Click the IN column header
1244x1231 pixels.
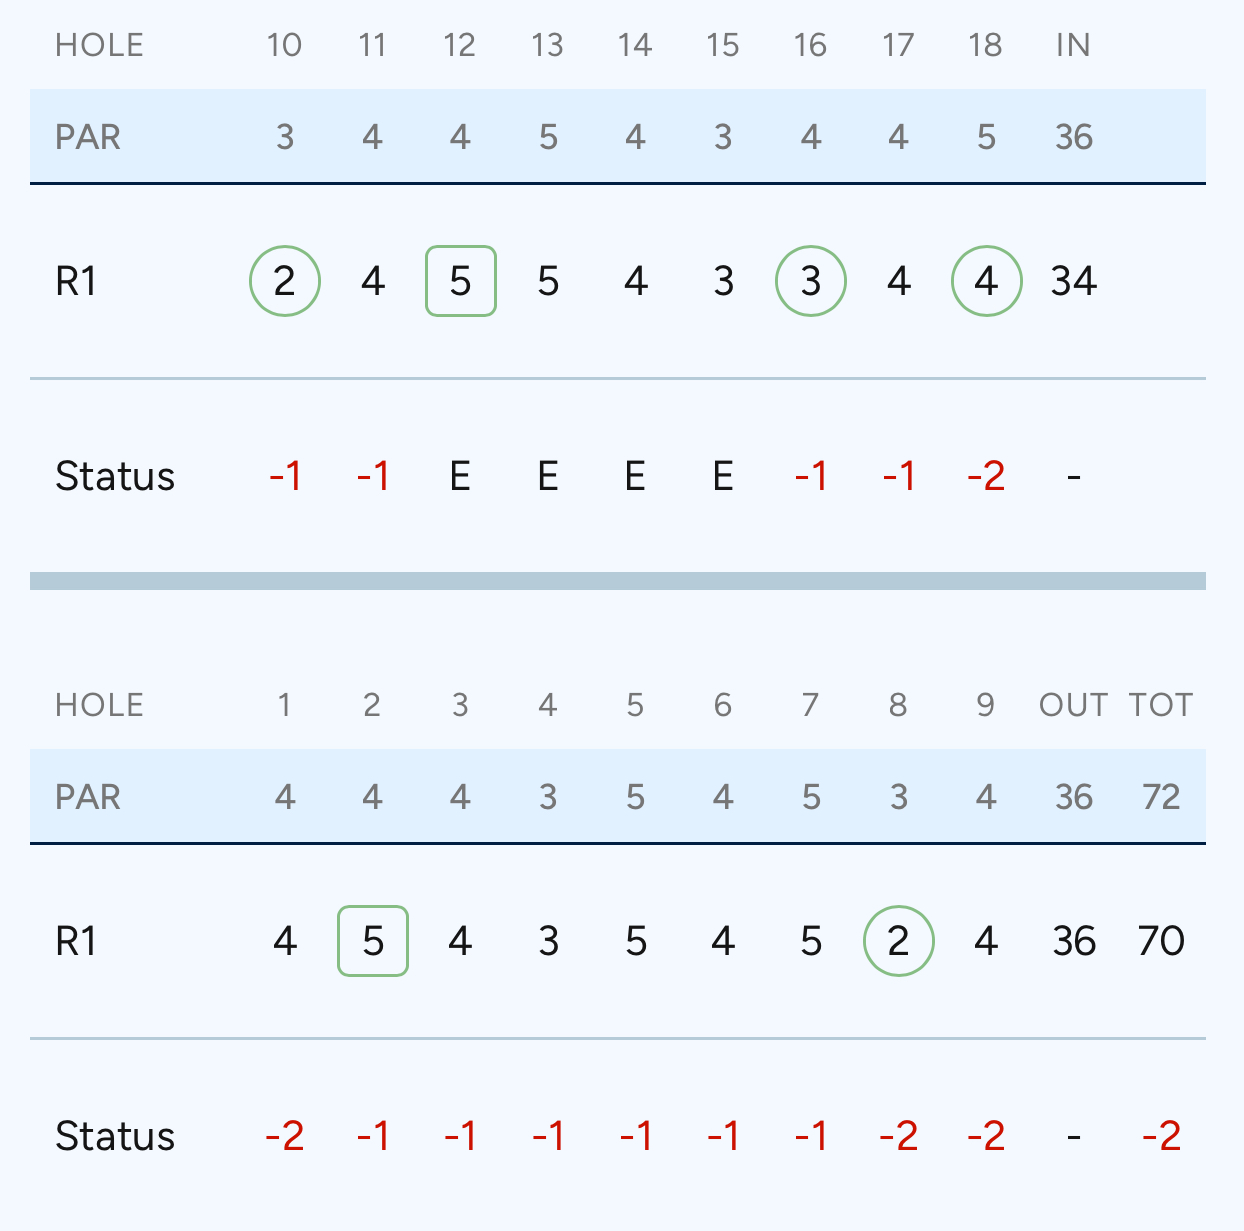pyautogui.click(x=1073, y=45)
